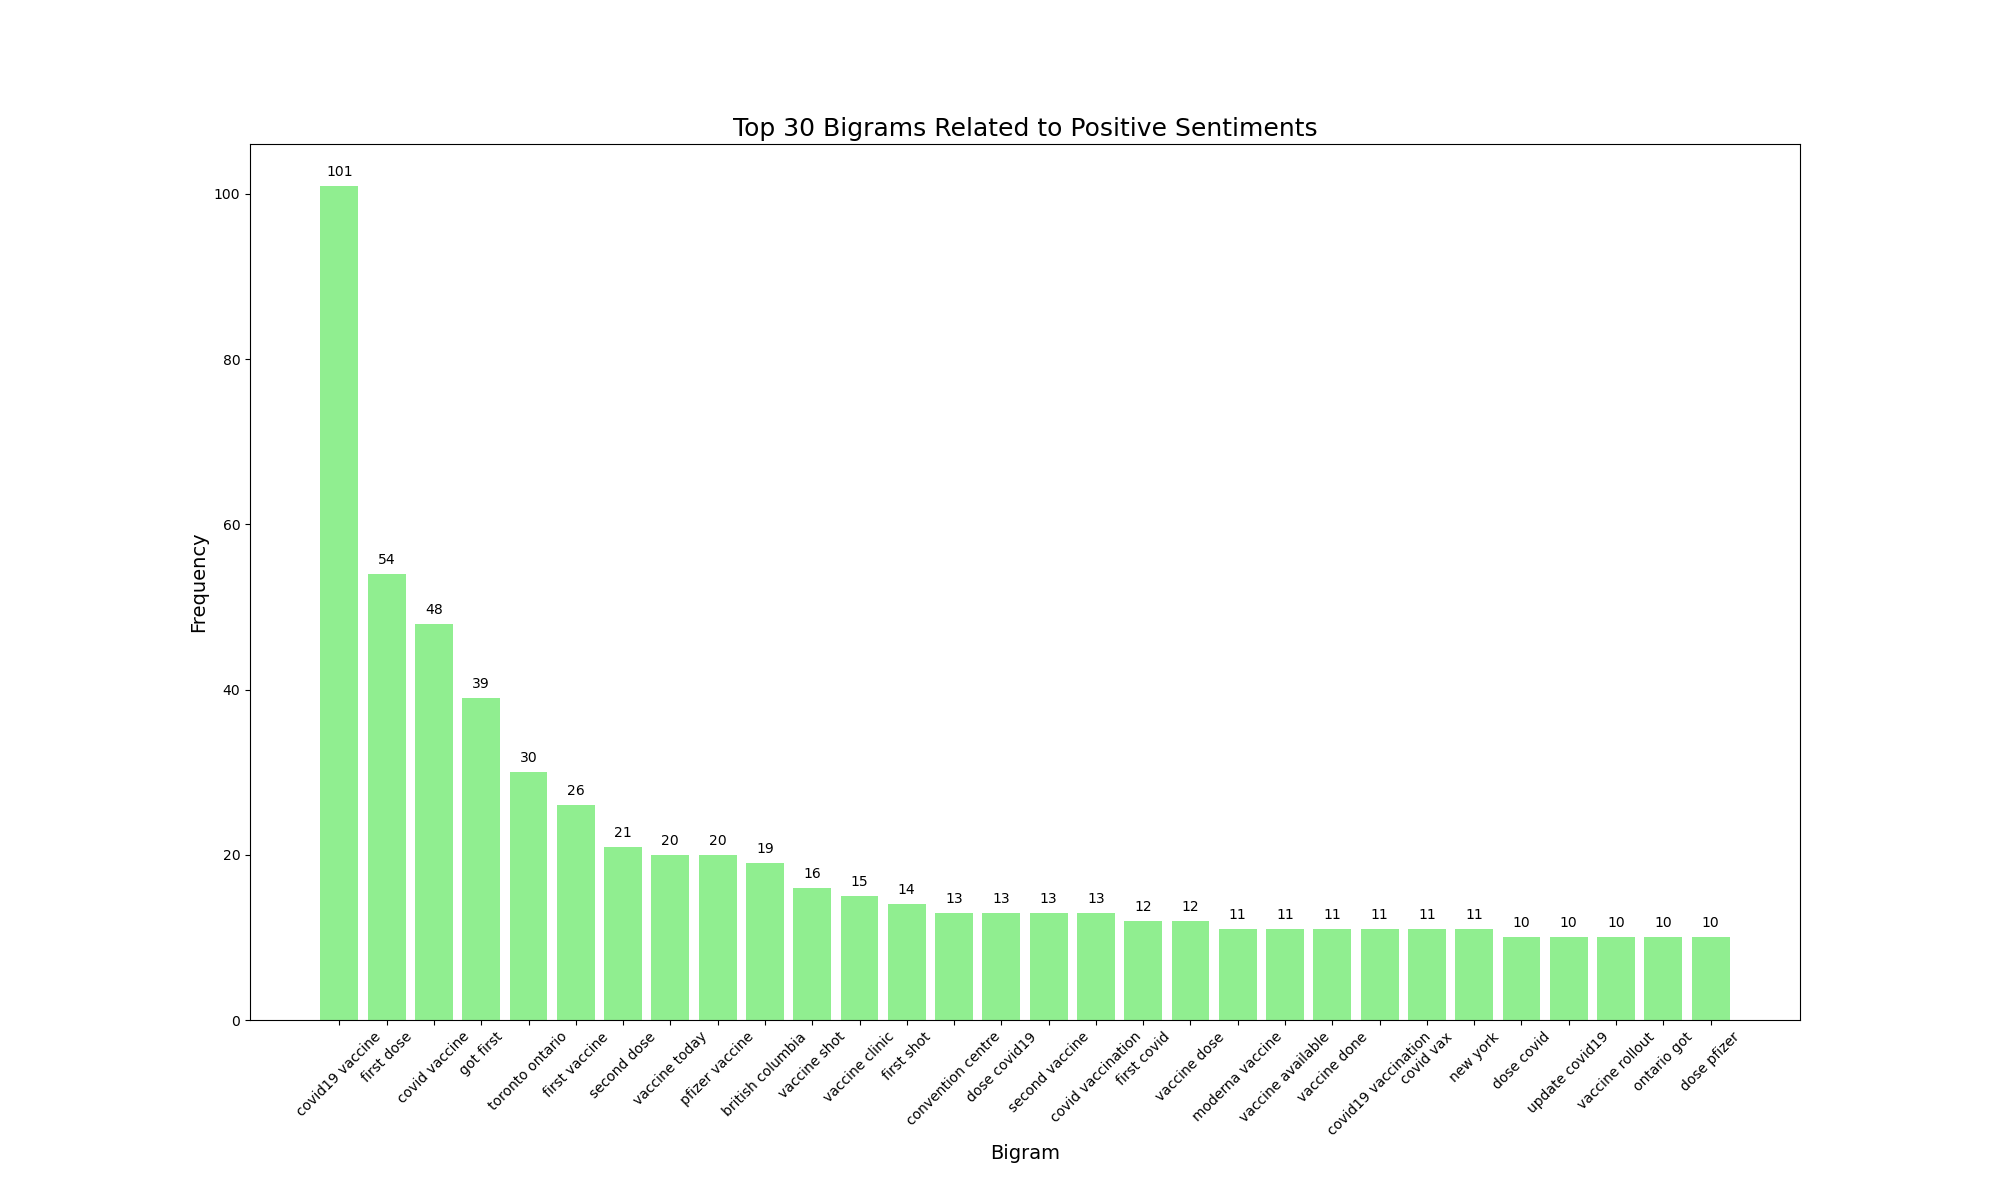
Task: Click the dose pfizer bar at far right
Action: coord(1710,979)
